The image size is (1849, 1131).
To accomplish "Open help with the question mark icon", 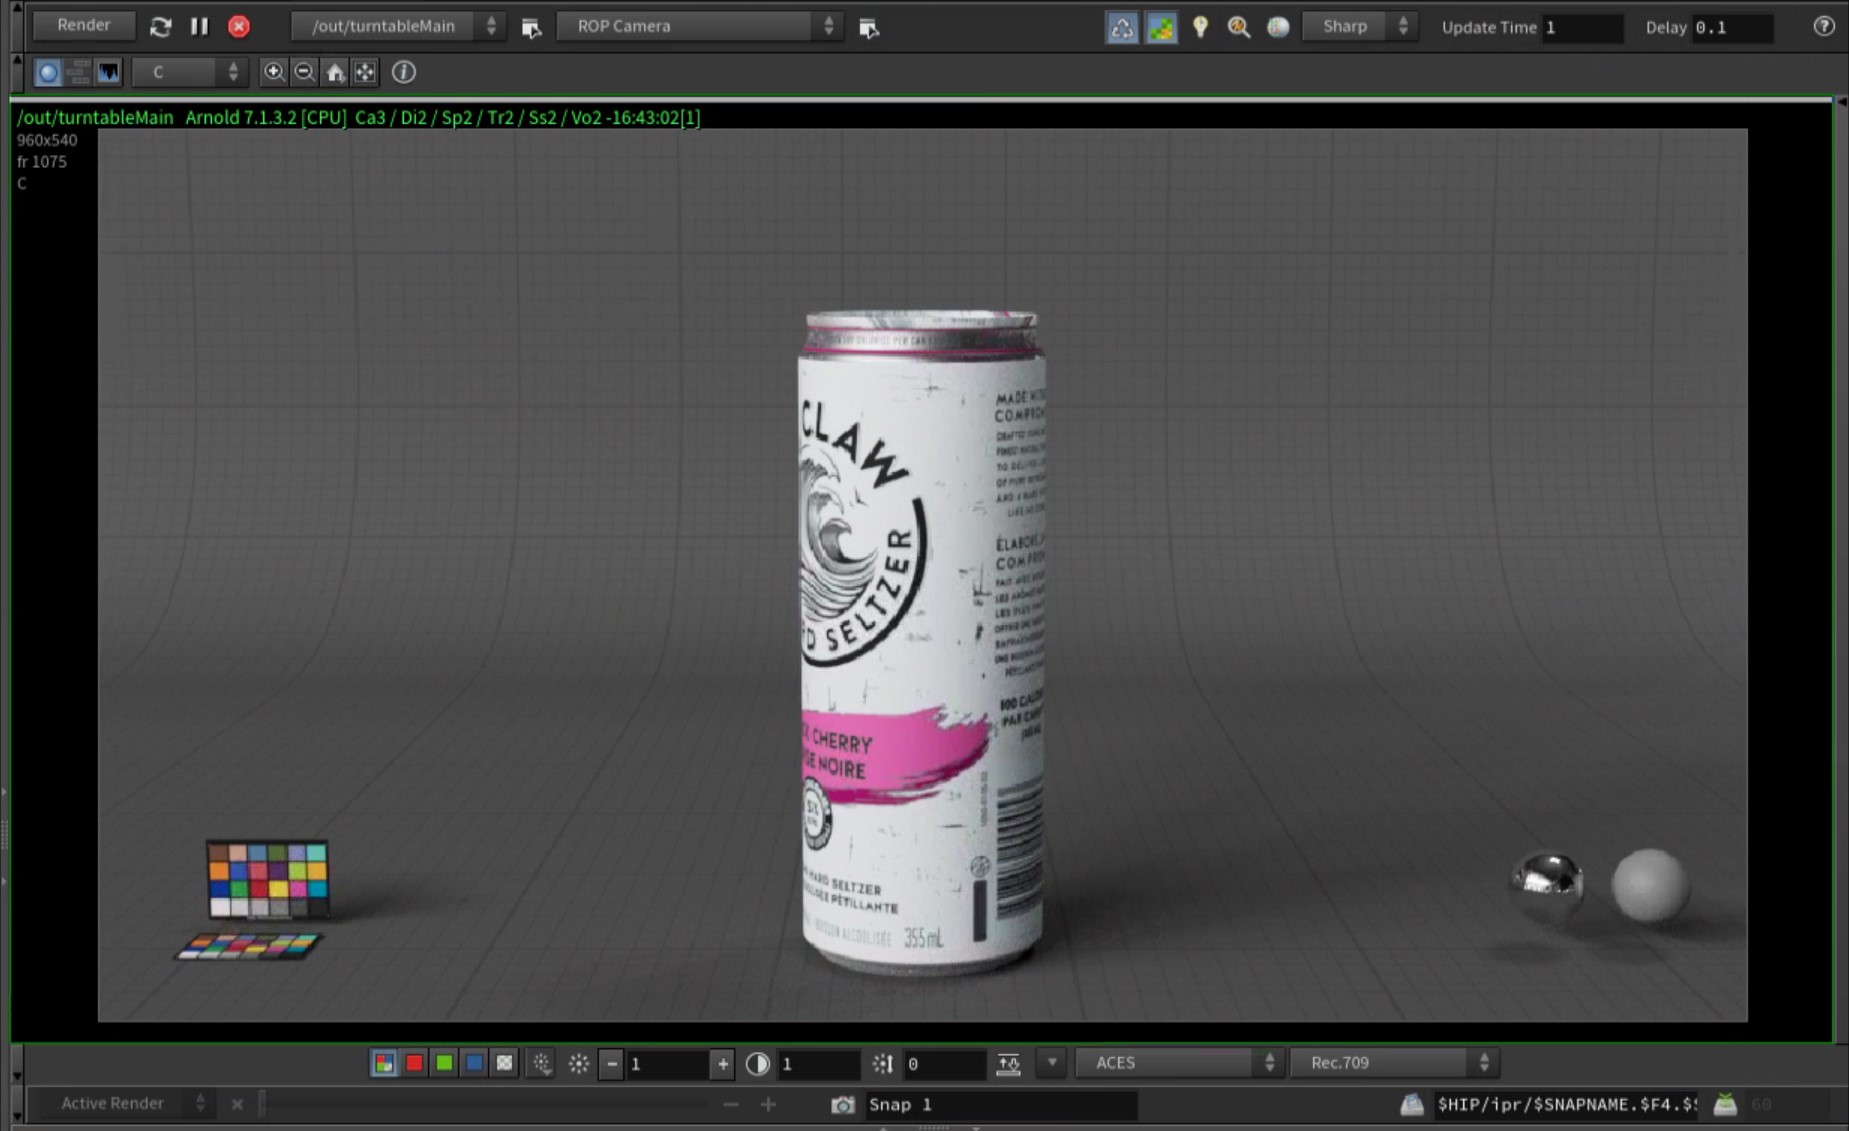I will tap(1824, 27).
